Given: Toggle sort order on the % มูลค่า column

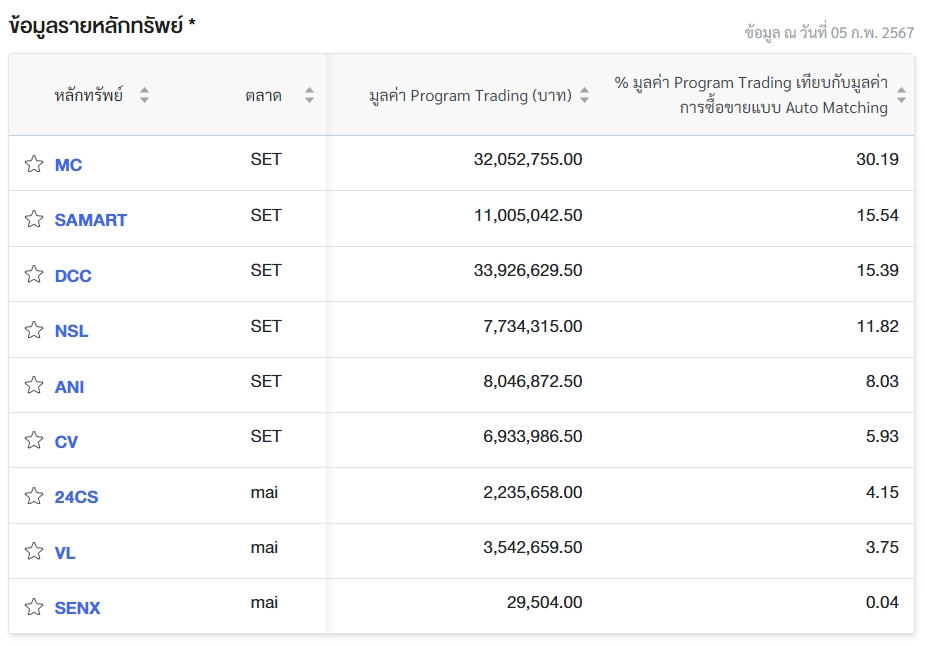Looking at the screenshot, I should (900, 95).
